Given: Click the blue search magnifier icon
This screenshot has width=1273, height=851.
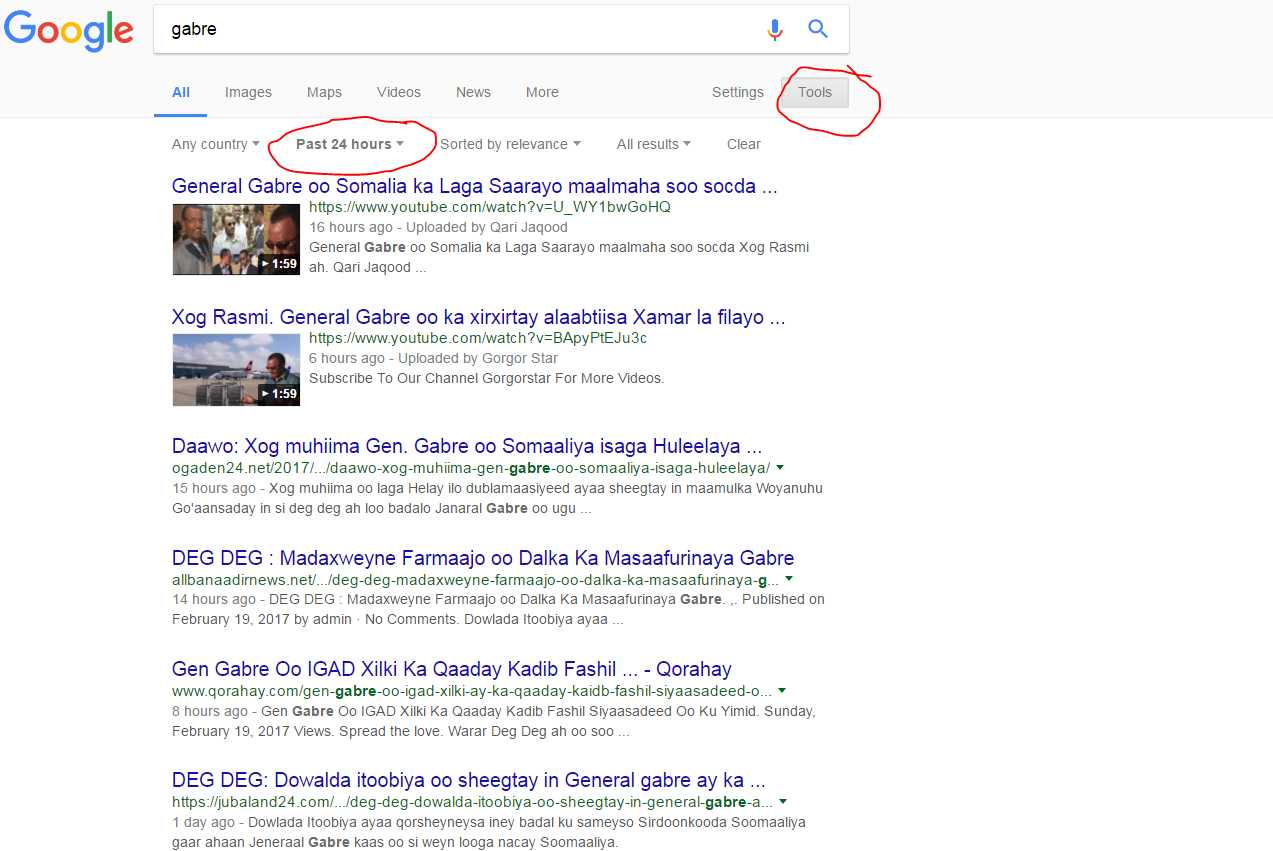Looking at the screenshot, I should tap(818, 29).
